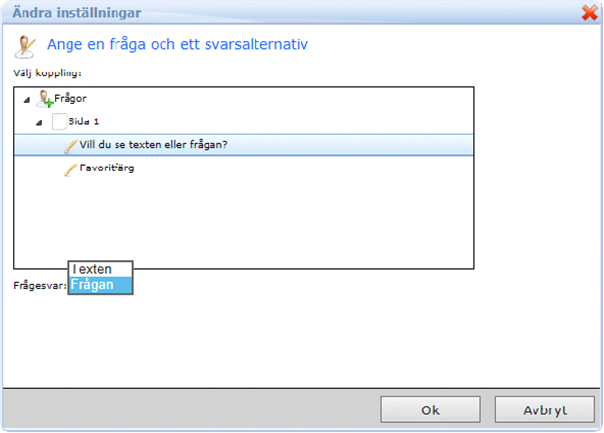Collapse the Frågor tree node
Image resolution: width=604 pixels, height=433 pixels.
pos(25,100)
